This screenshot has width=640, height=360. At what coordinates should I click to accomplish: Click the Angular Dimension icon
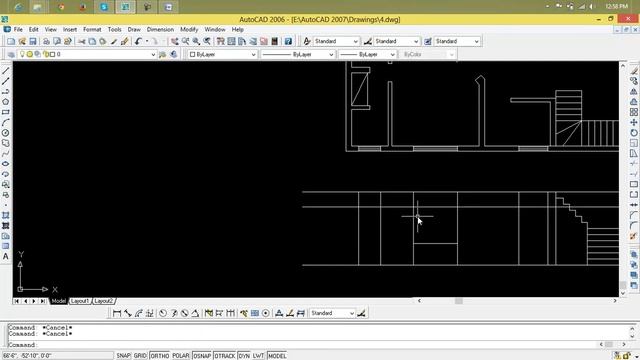click(x=195, y=313)
